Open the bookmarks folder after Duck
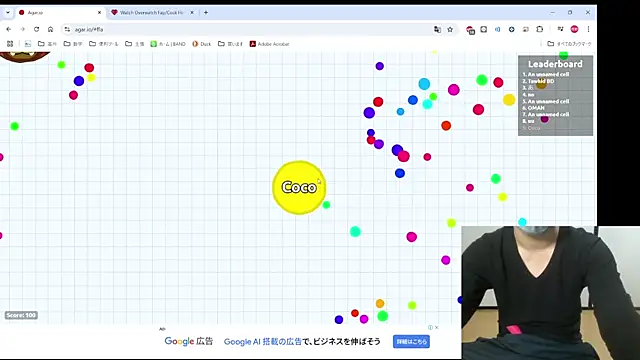The image size is (640, 360). pyautogui.click(x=231, y=44)
